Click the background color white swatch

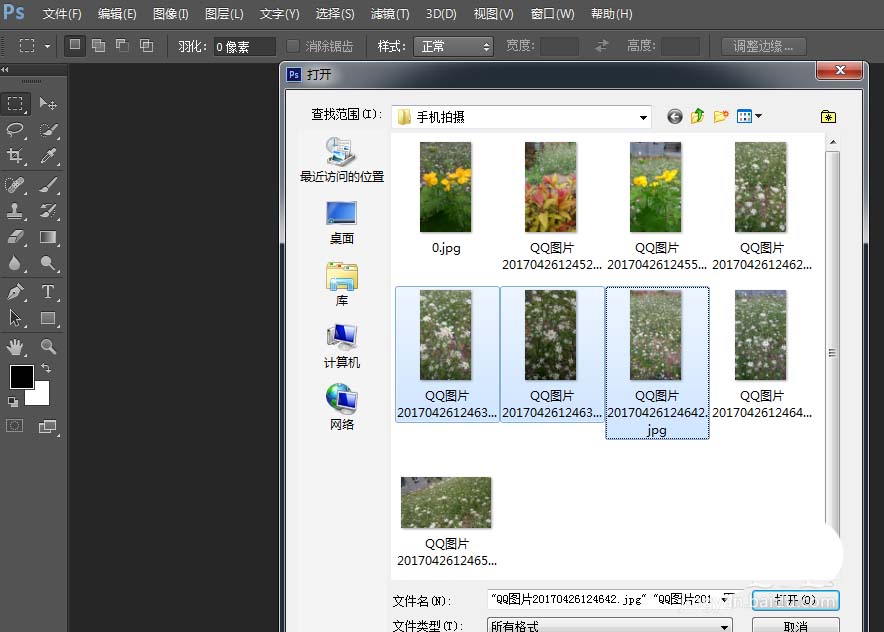[42, 397]
